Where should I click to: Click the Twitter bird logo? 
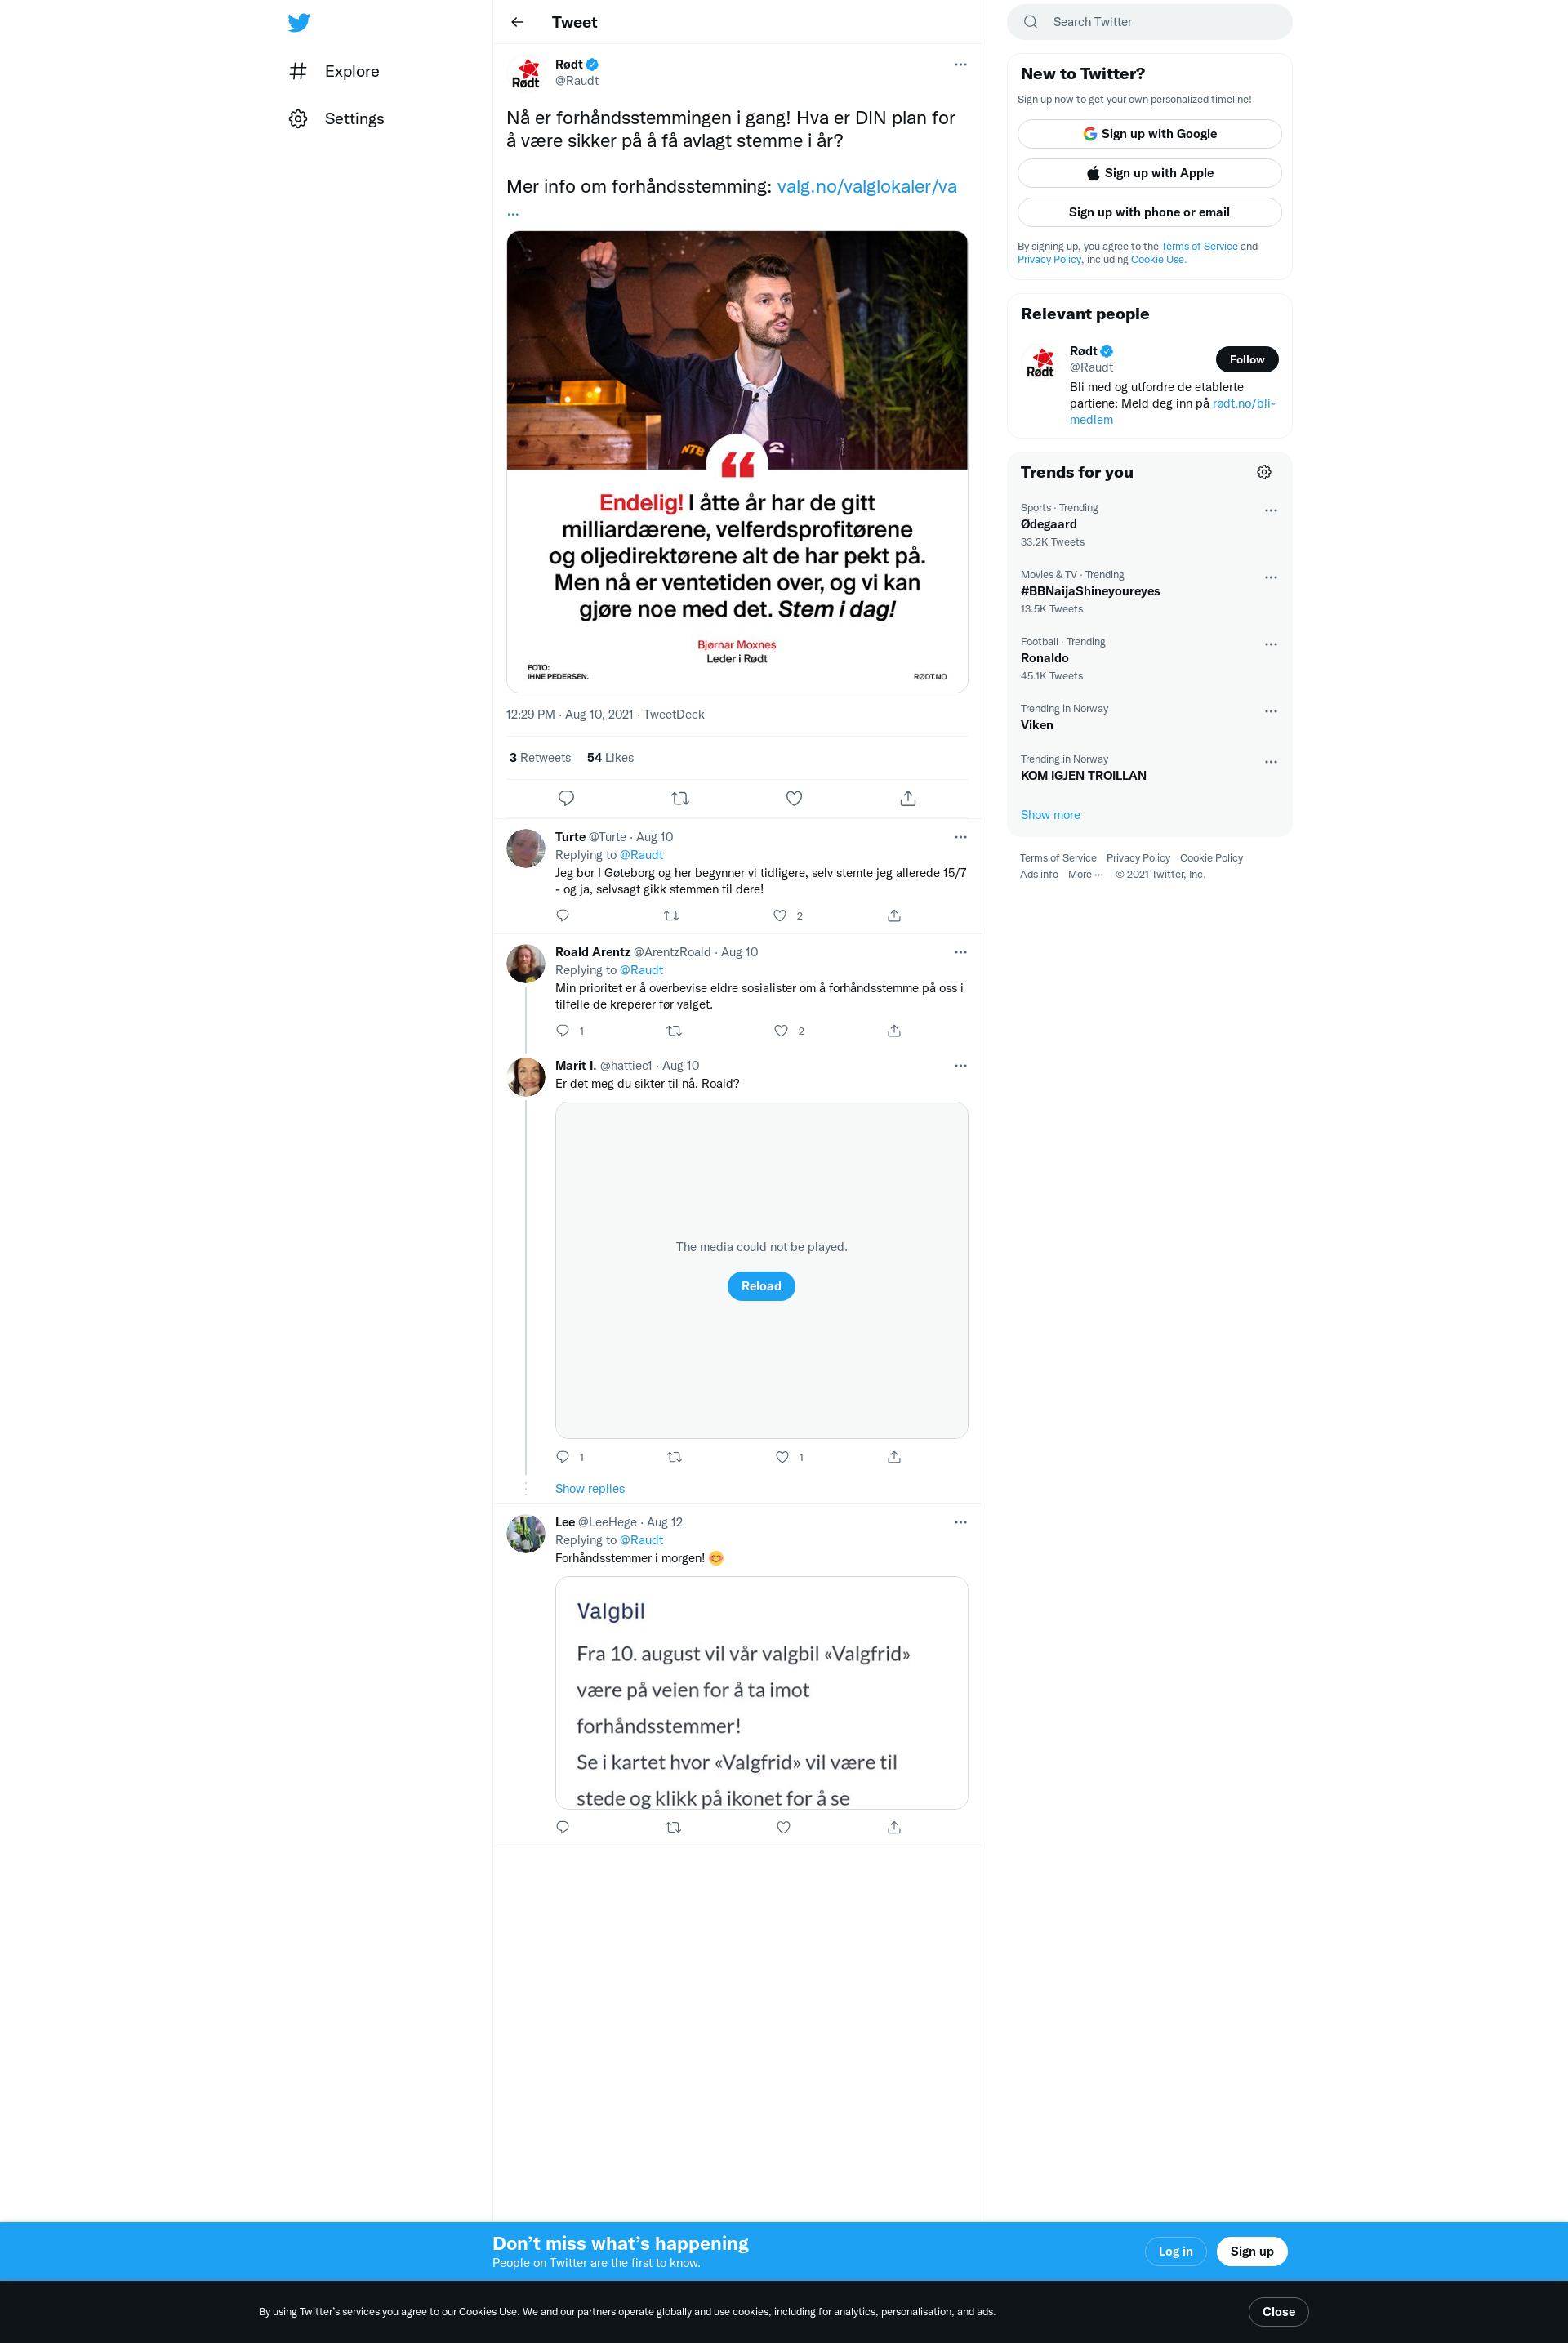coord(298,22)
